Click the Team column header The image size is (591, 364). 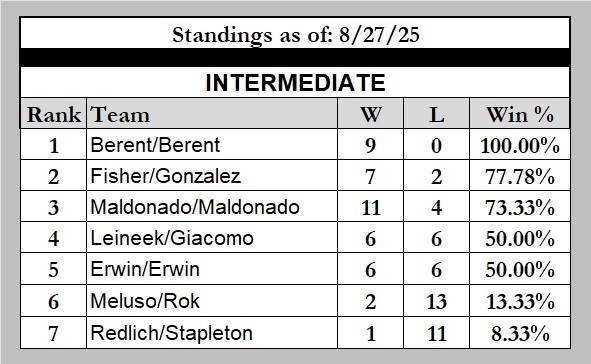point(212,114)
